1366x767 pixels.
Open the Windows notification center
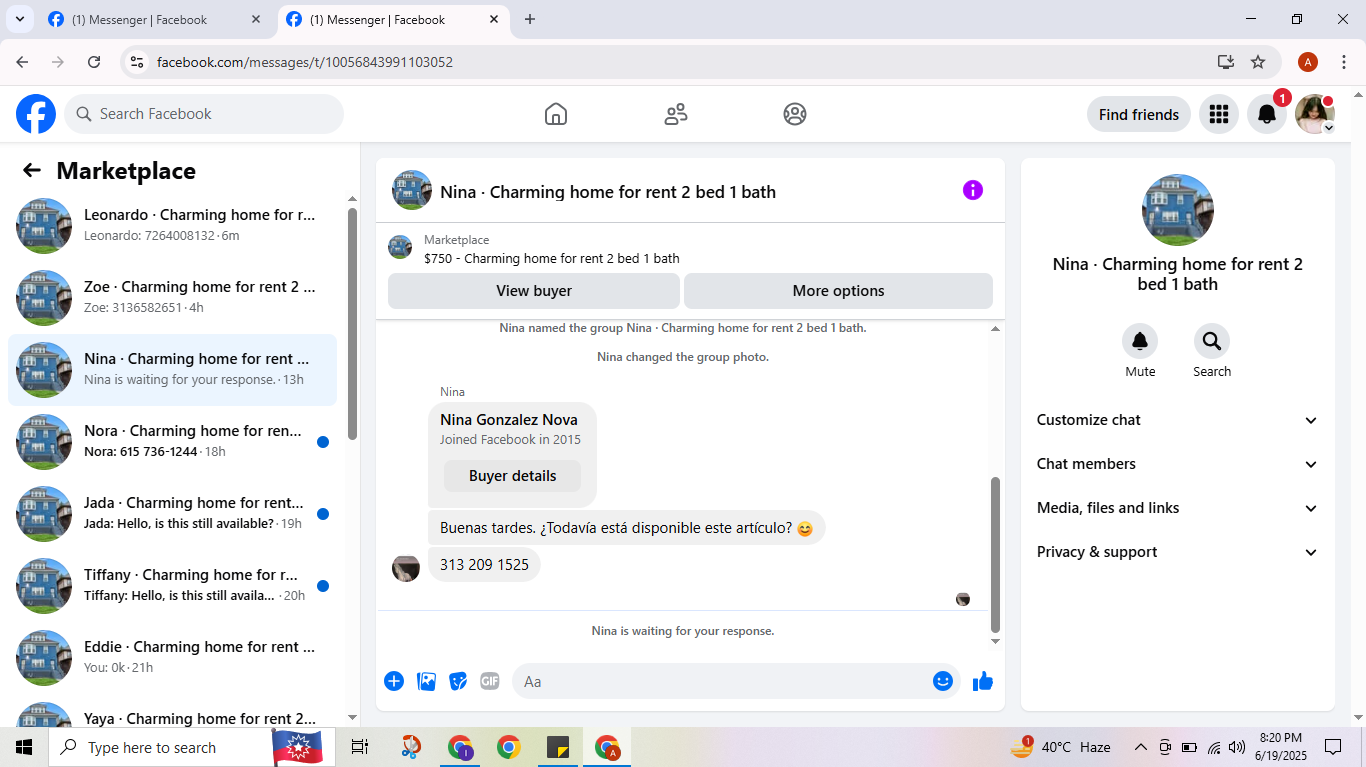[1333, 747]
